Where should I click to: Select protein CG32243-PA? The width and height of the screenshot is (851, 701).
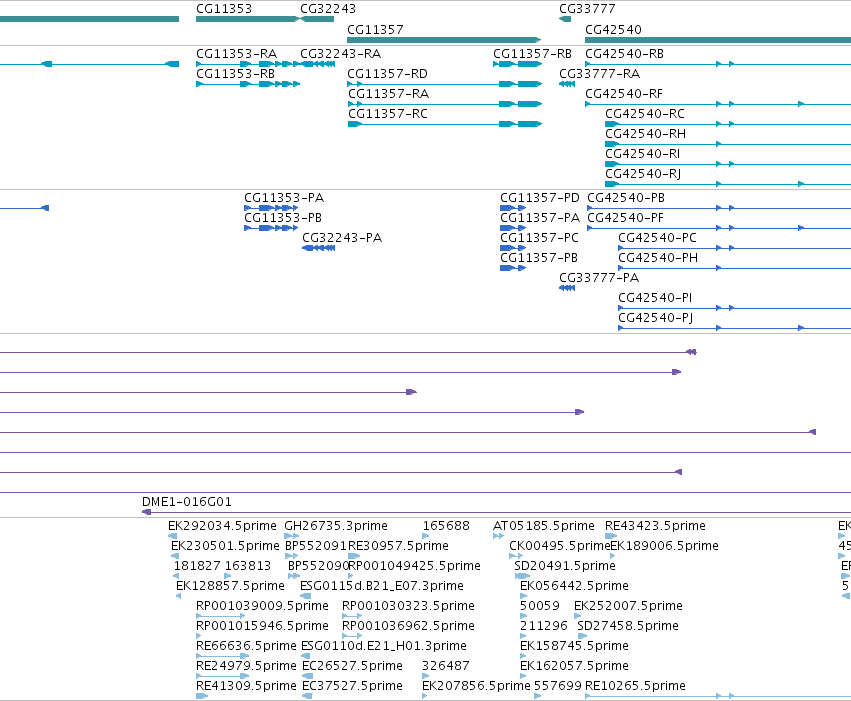coord(342,238)
